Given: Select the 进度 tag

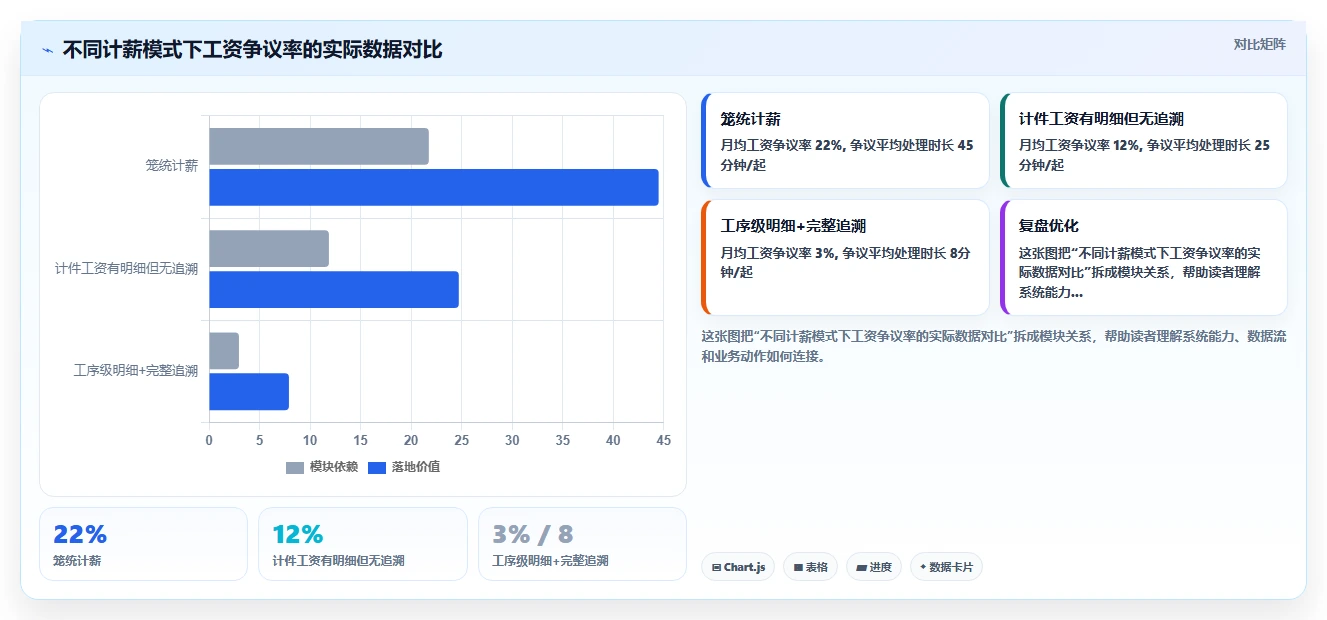Looking at the screenshot, I should point(874,567).
